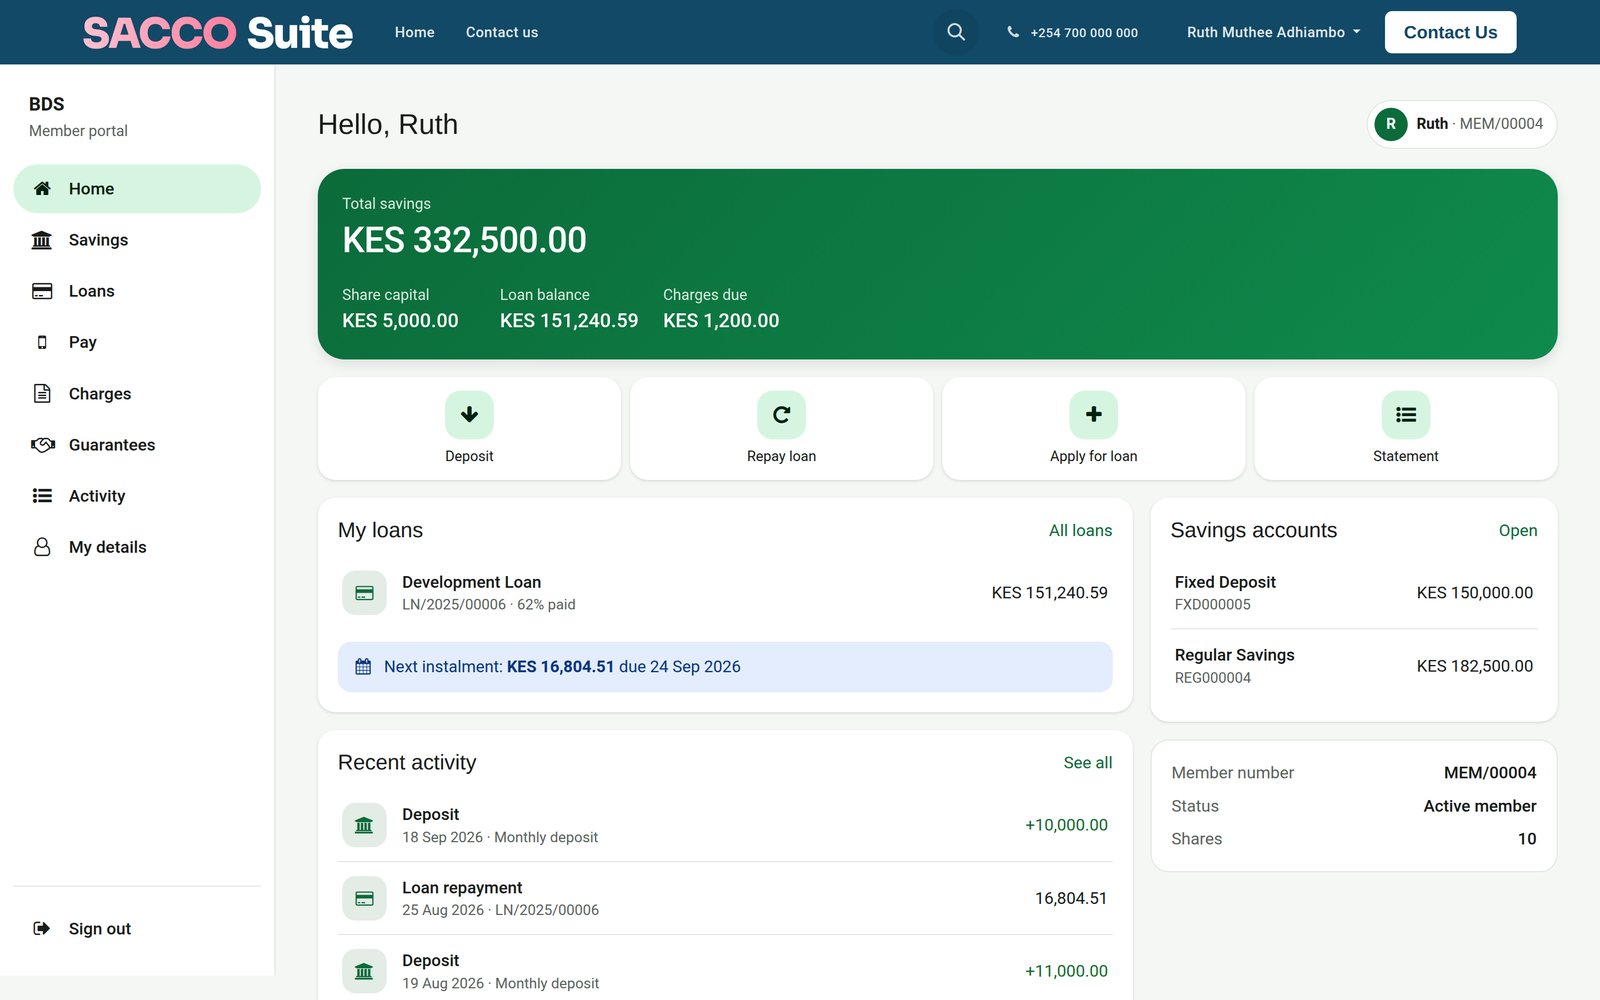Click the KES 332,500.00 total savings amount

click(464, 240)
